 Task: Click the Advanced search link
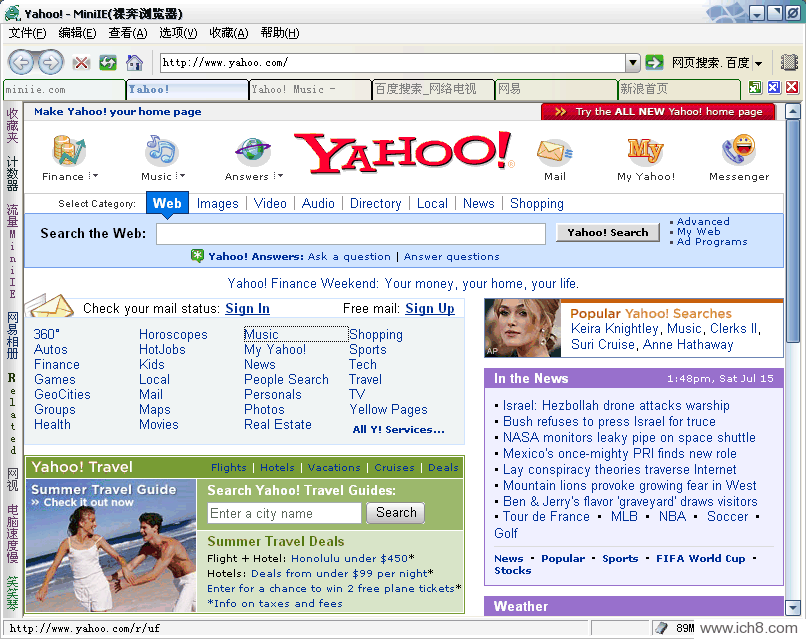tap(703, 222)
